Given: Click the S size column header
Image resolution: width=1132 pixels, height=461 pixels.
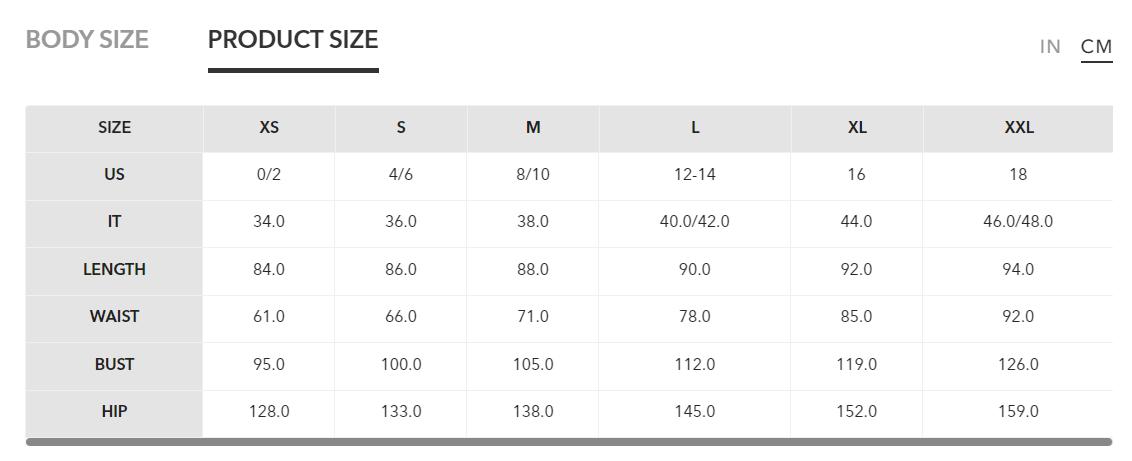Looking at the screenshot, I should tap(401, 128).
